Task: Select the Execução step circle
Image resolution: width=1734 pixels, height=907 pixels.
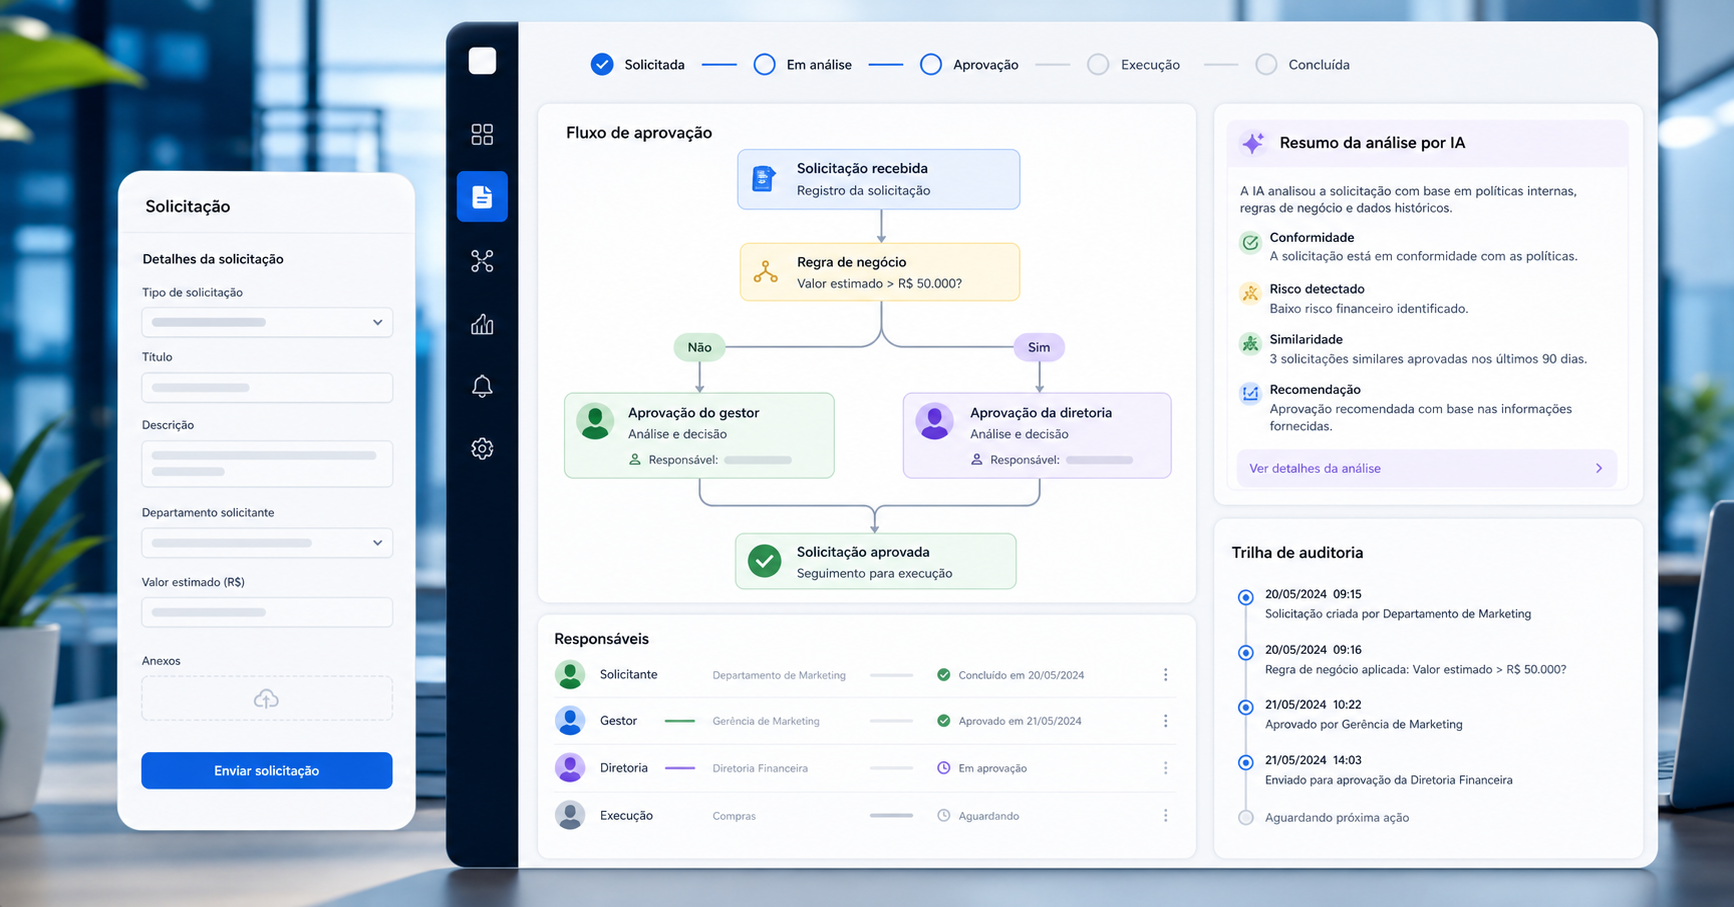Action: coord(1098,64)
